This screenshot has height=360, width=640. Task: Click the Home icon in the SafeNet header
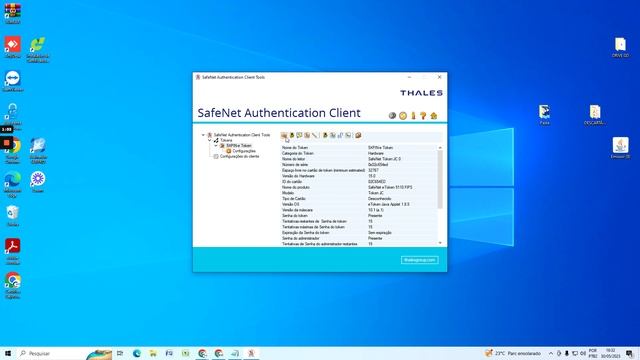pos(433,116)
